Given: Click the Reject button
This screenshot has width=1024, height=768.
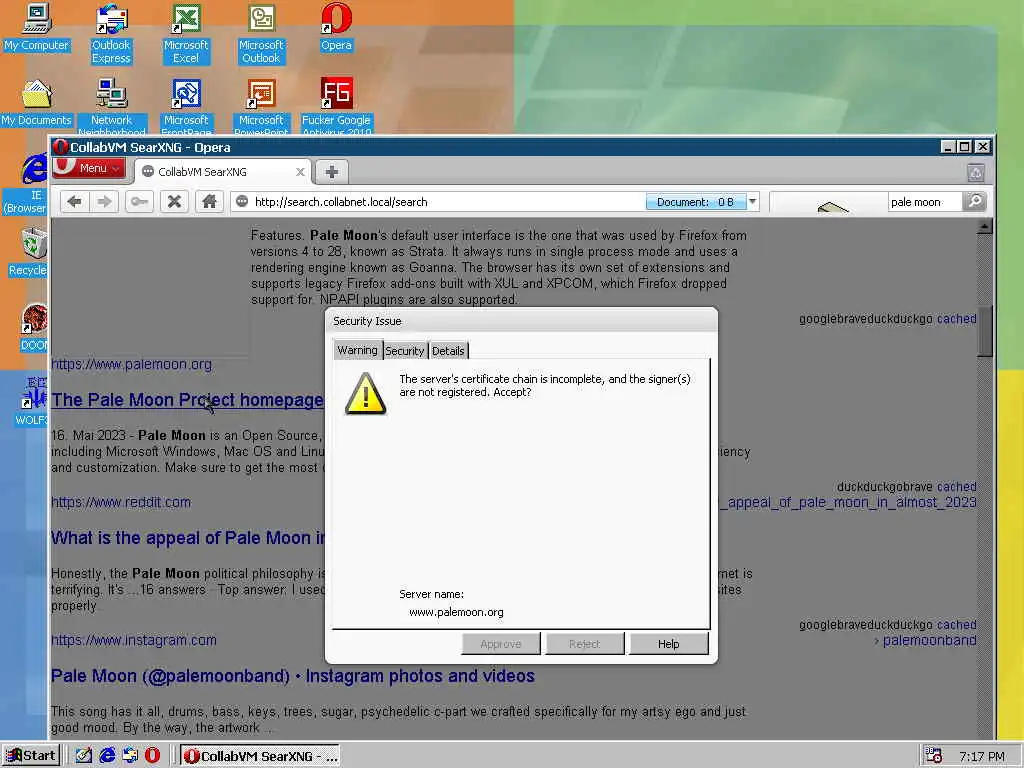Looking at the screenshot, I should (584, 644).
